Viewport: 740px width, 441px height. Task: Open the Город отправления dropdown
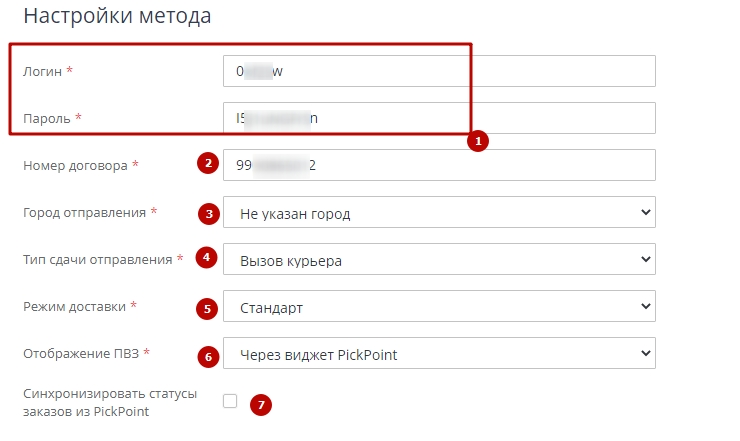439,213
